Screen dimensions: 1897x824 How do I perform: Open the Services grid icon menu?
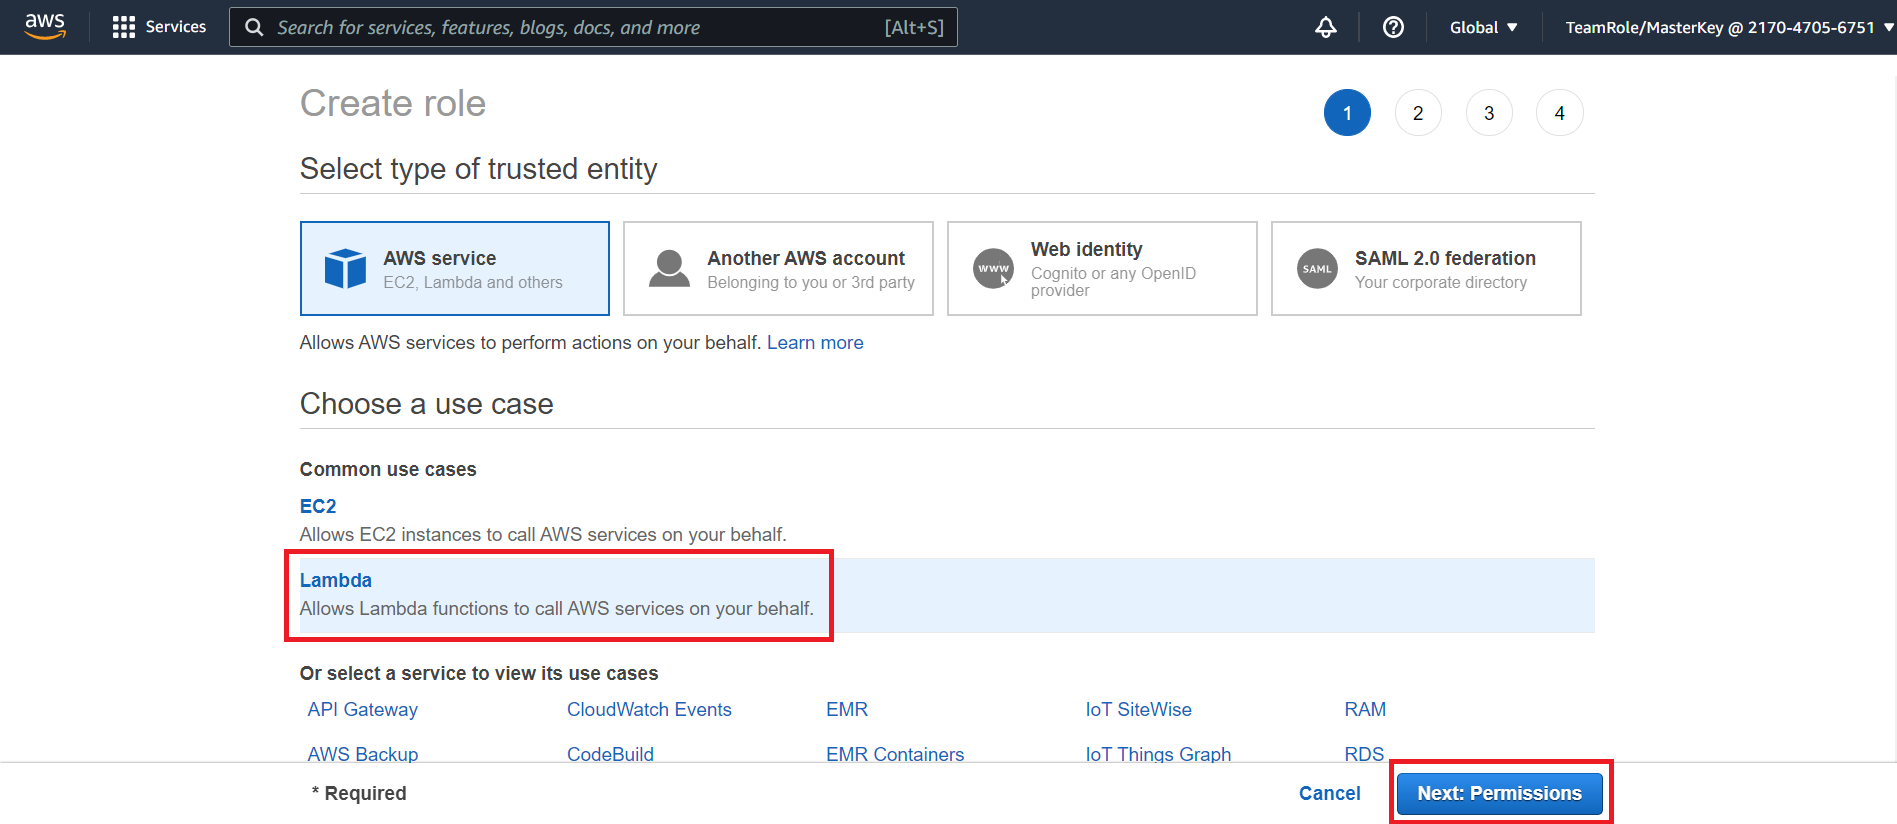(124, 27)
